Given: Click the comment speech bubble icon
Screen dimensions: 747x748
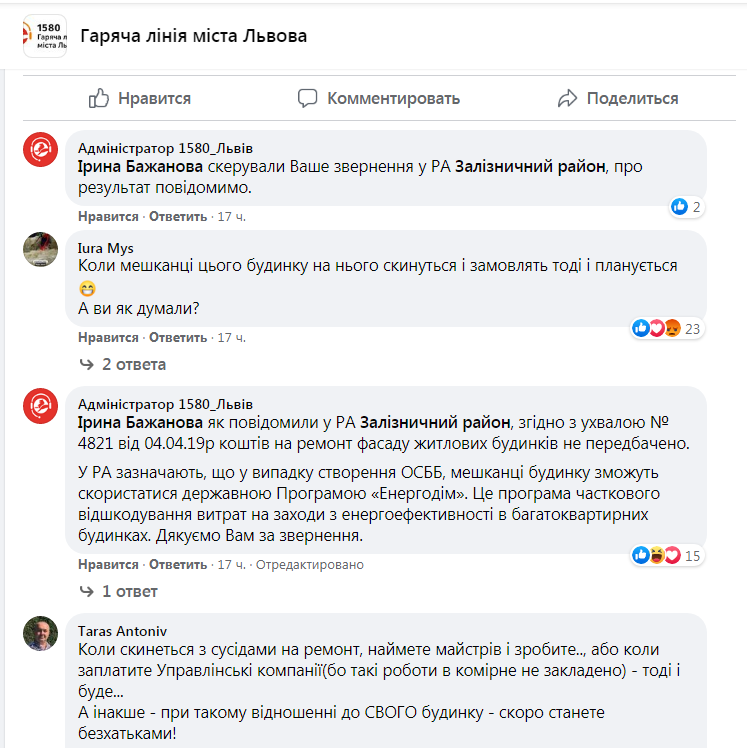Looking at the screenshot, I should tap(308, 98).
